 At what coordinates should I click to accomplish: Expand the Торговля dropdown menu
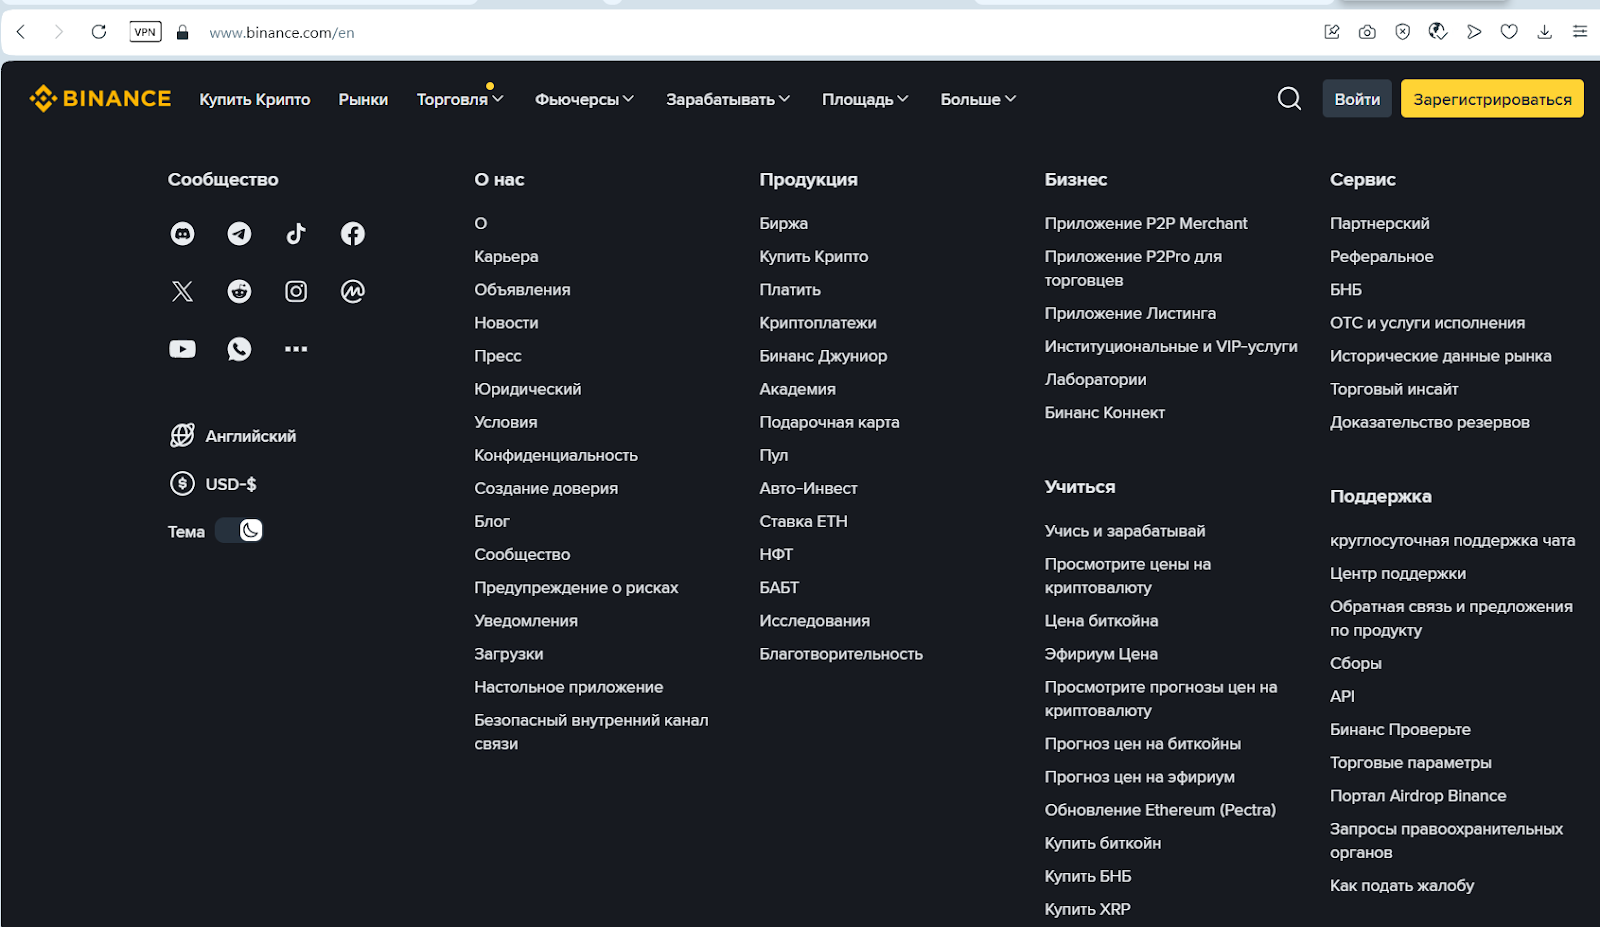(x=460, y=99)
